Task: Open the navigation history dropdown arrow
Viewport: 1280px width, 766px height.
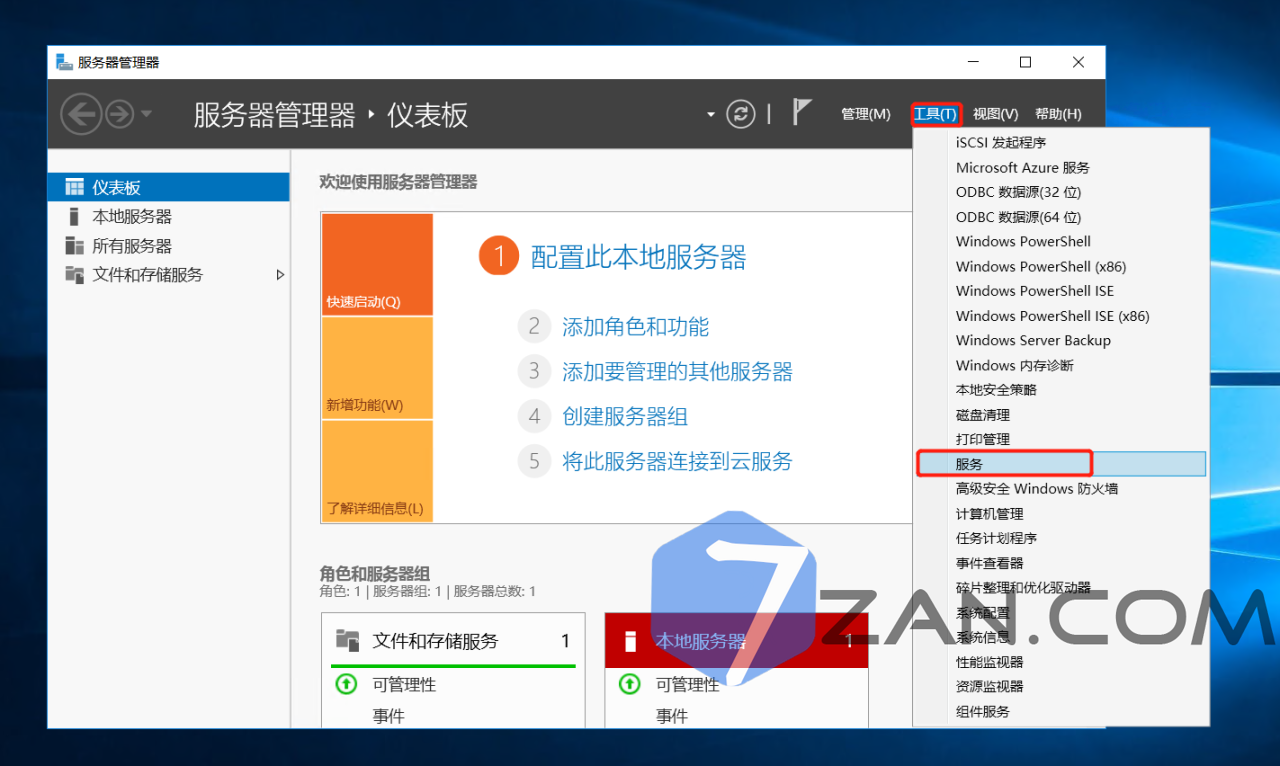Action: (146, 114)
